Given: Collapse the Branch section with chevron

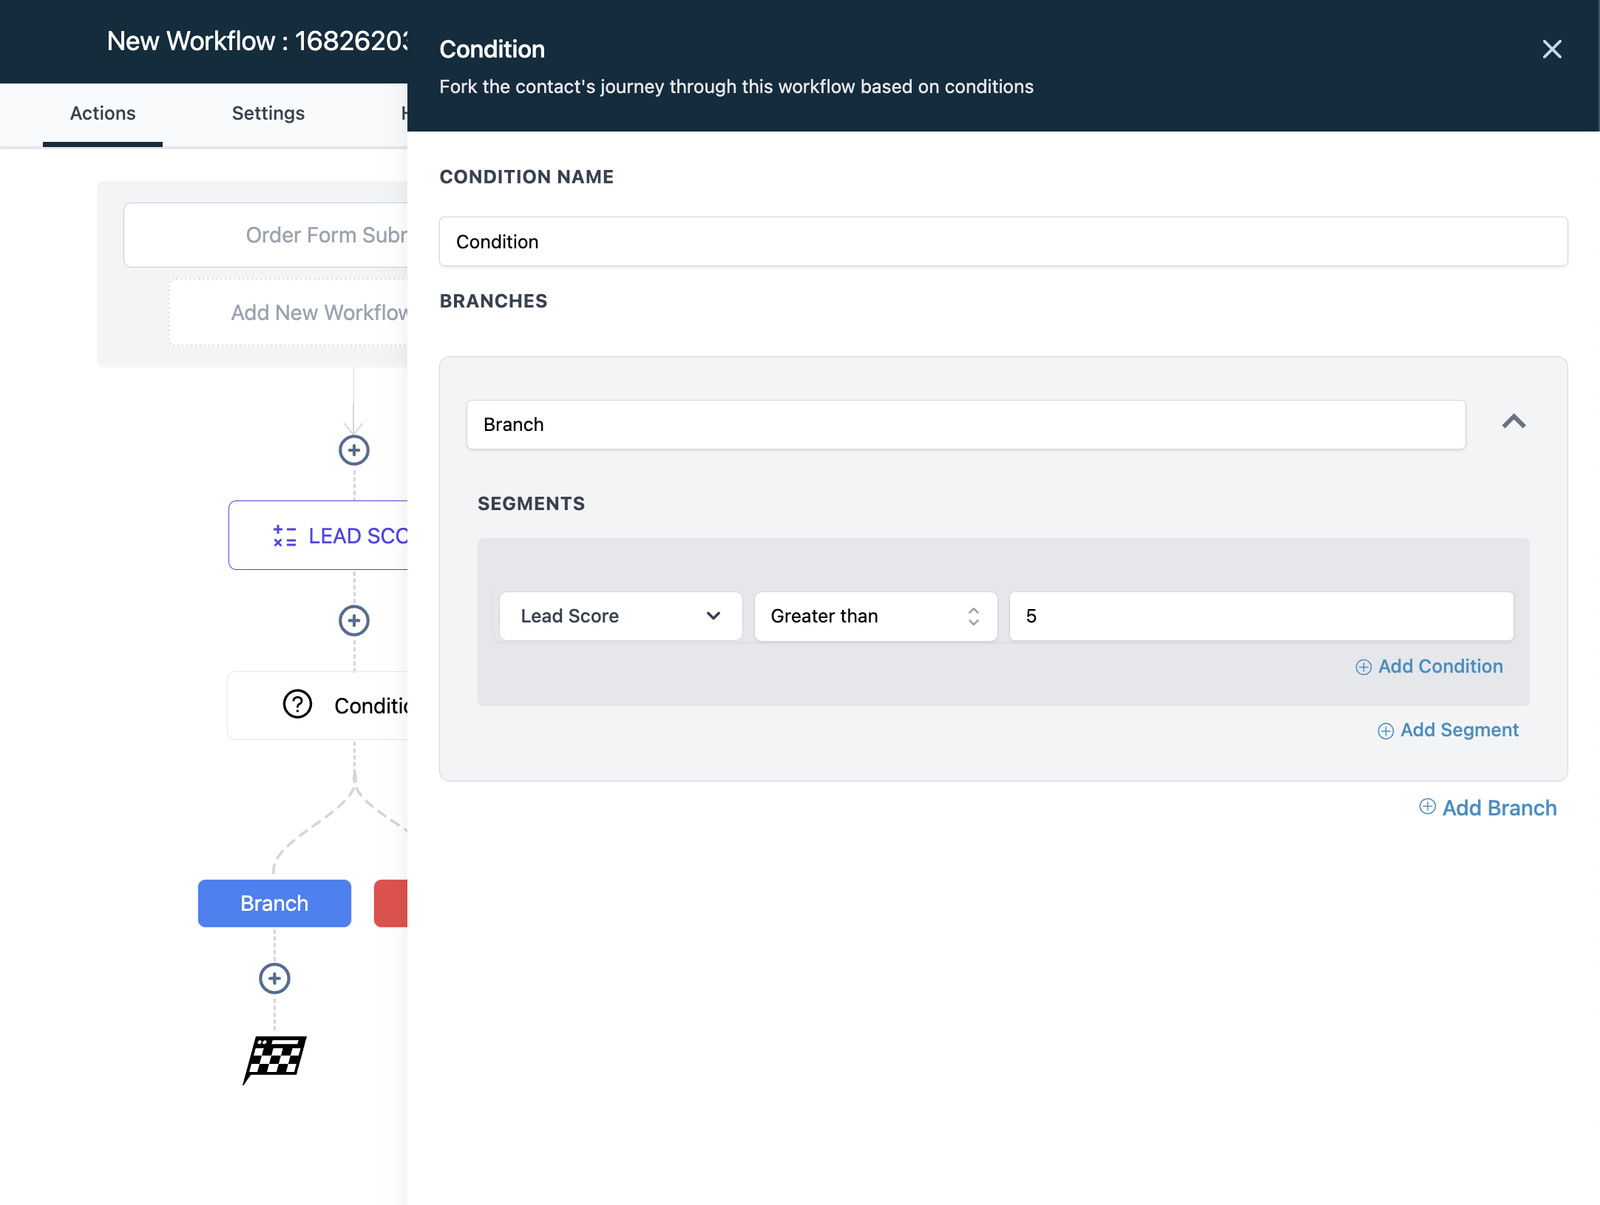Looking at the screenshot, I should pos(1513,422).
